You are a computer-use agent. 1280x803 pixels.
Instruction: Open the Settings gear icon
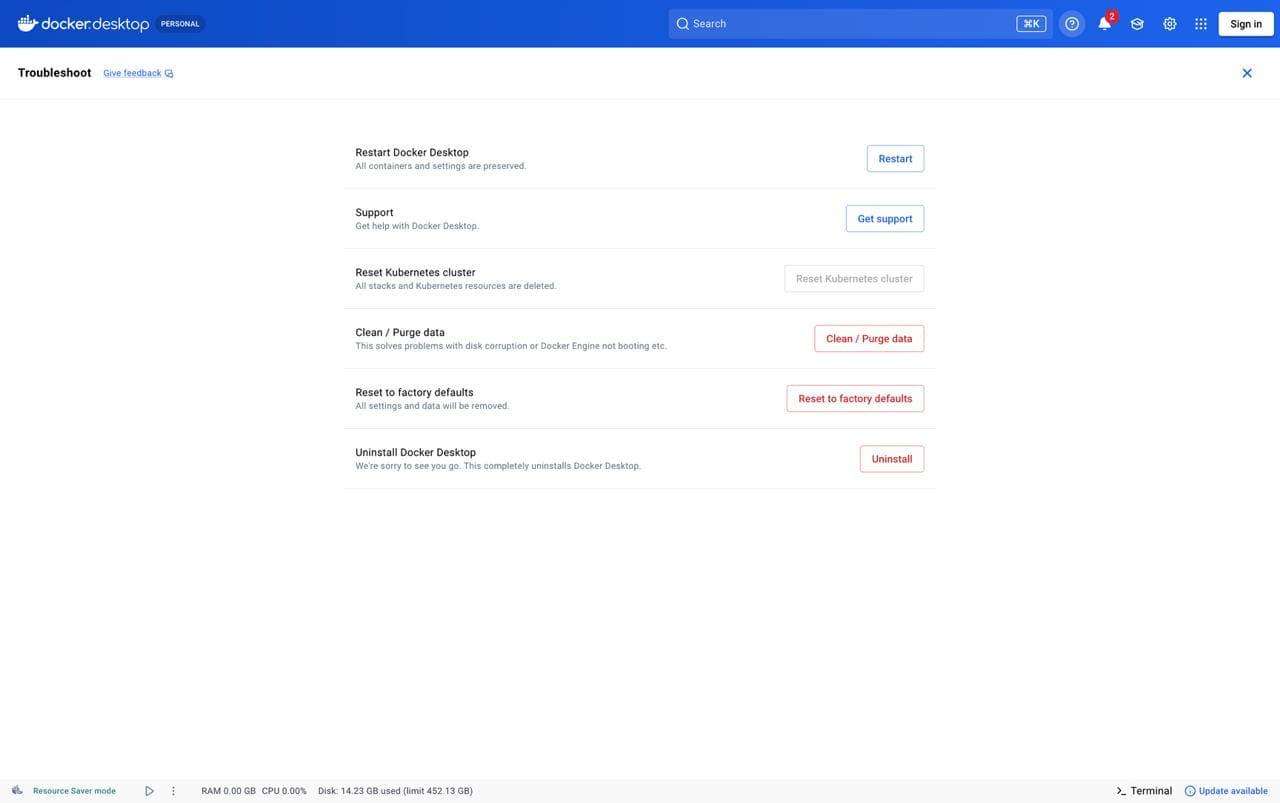pos(1170,24)
